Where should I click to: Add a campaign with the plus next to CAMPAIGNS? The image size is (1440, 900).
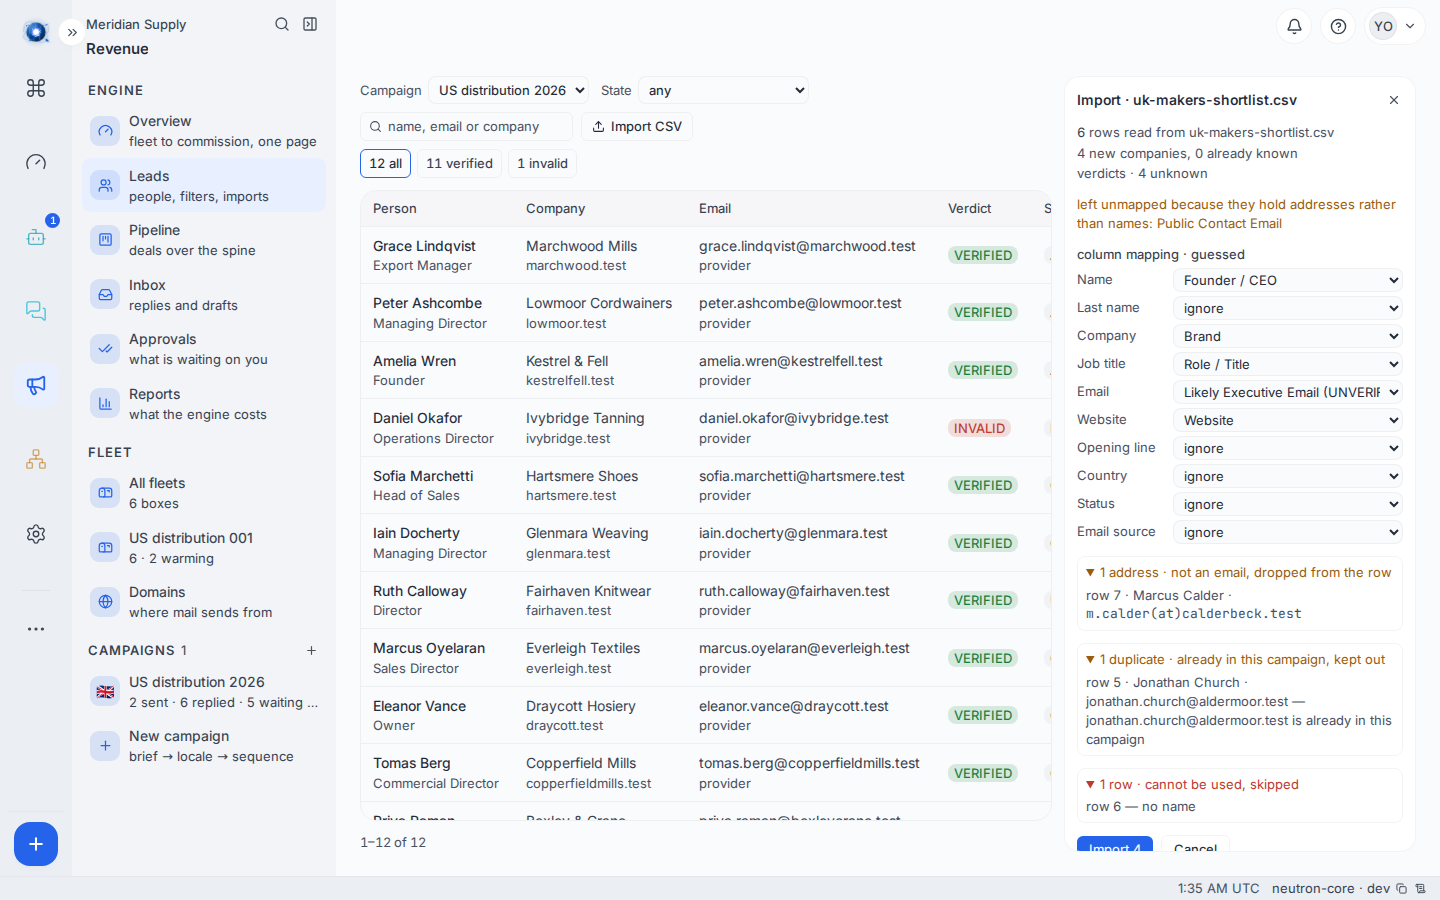click(x=311, y=650)
